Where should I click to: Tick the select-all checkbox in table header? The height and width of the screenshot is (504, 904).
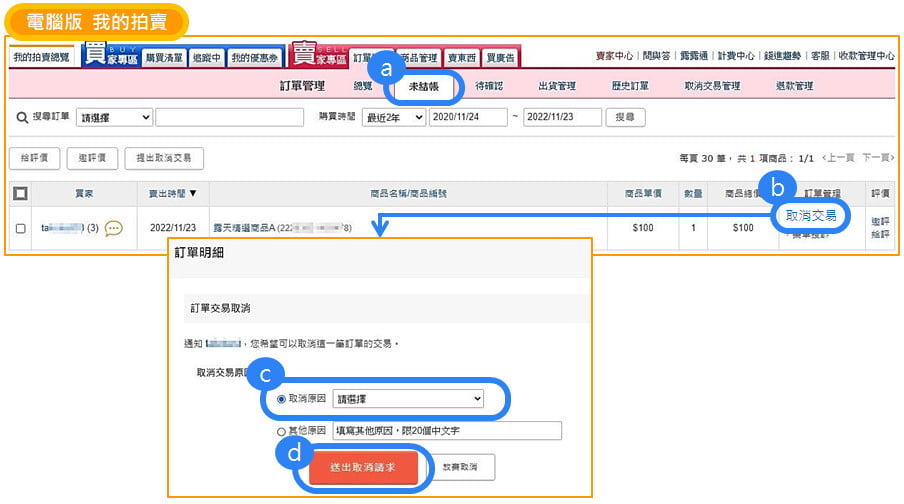20,193
